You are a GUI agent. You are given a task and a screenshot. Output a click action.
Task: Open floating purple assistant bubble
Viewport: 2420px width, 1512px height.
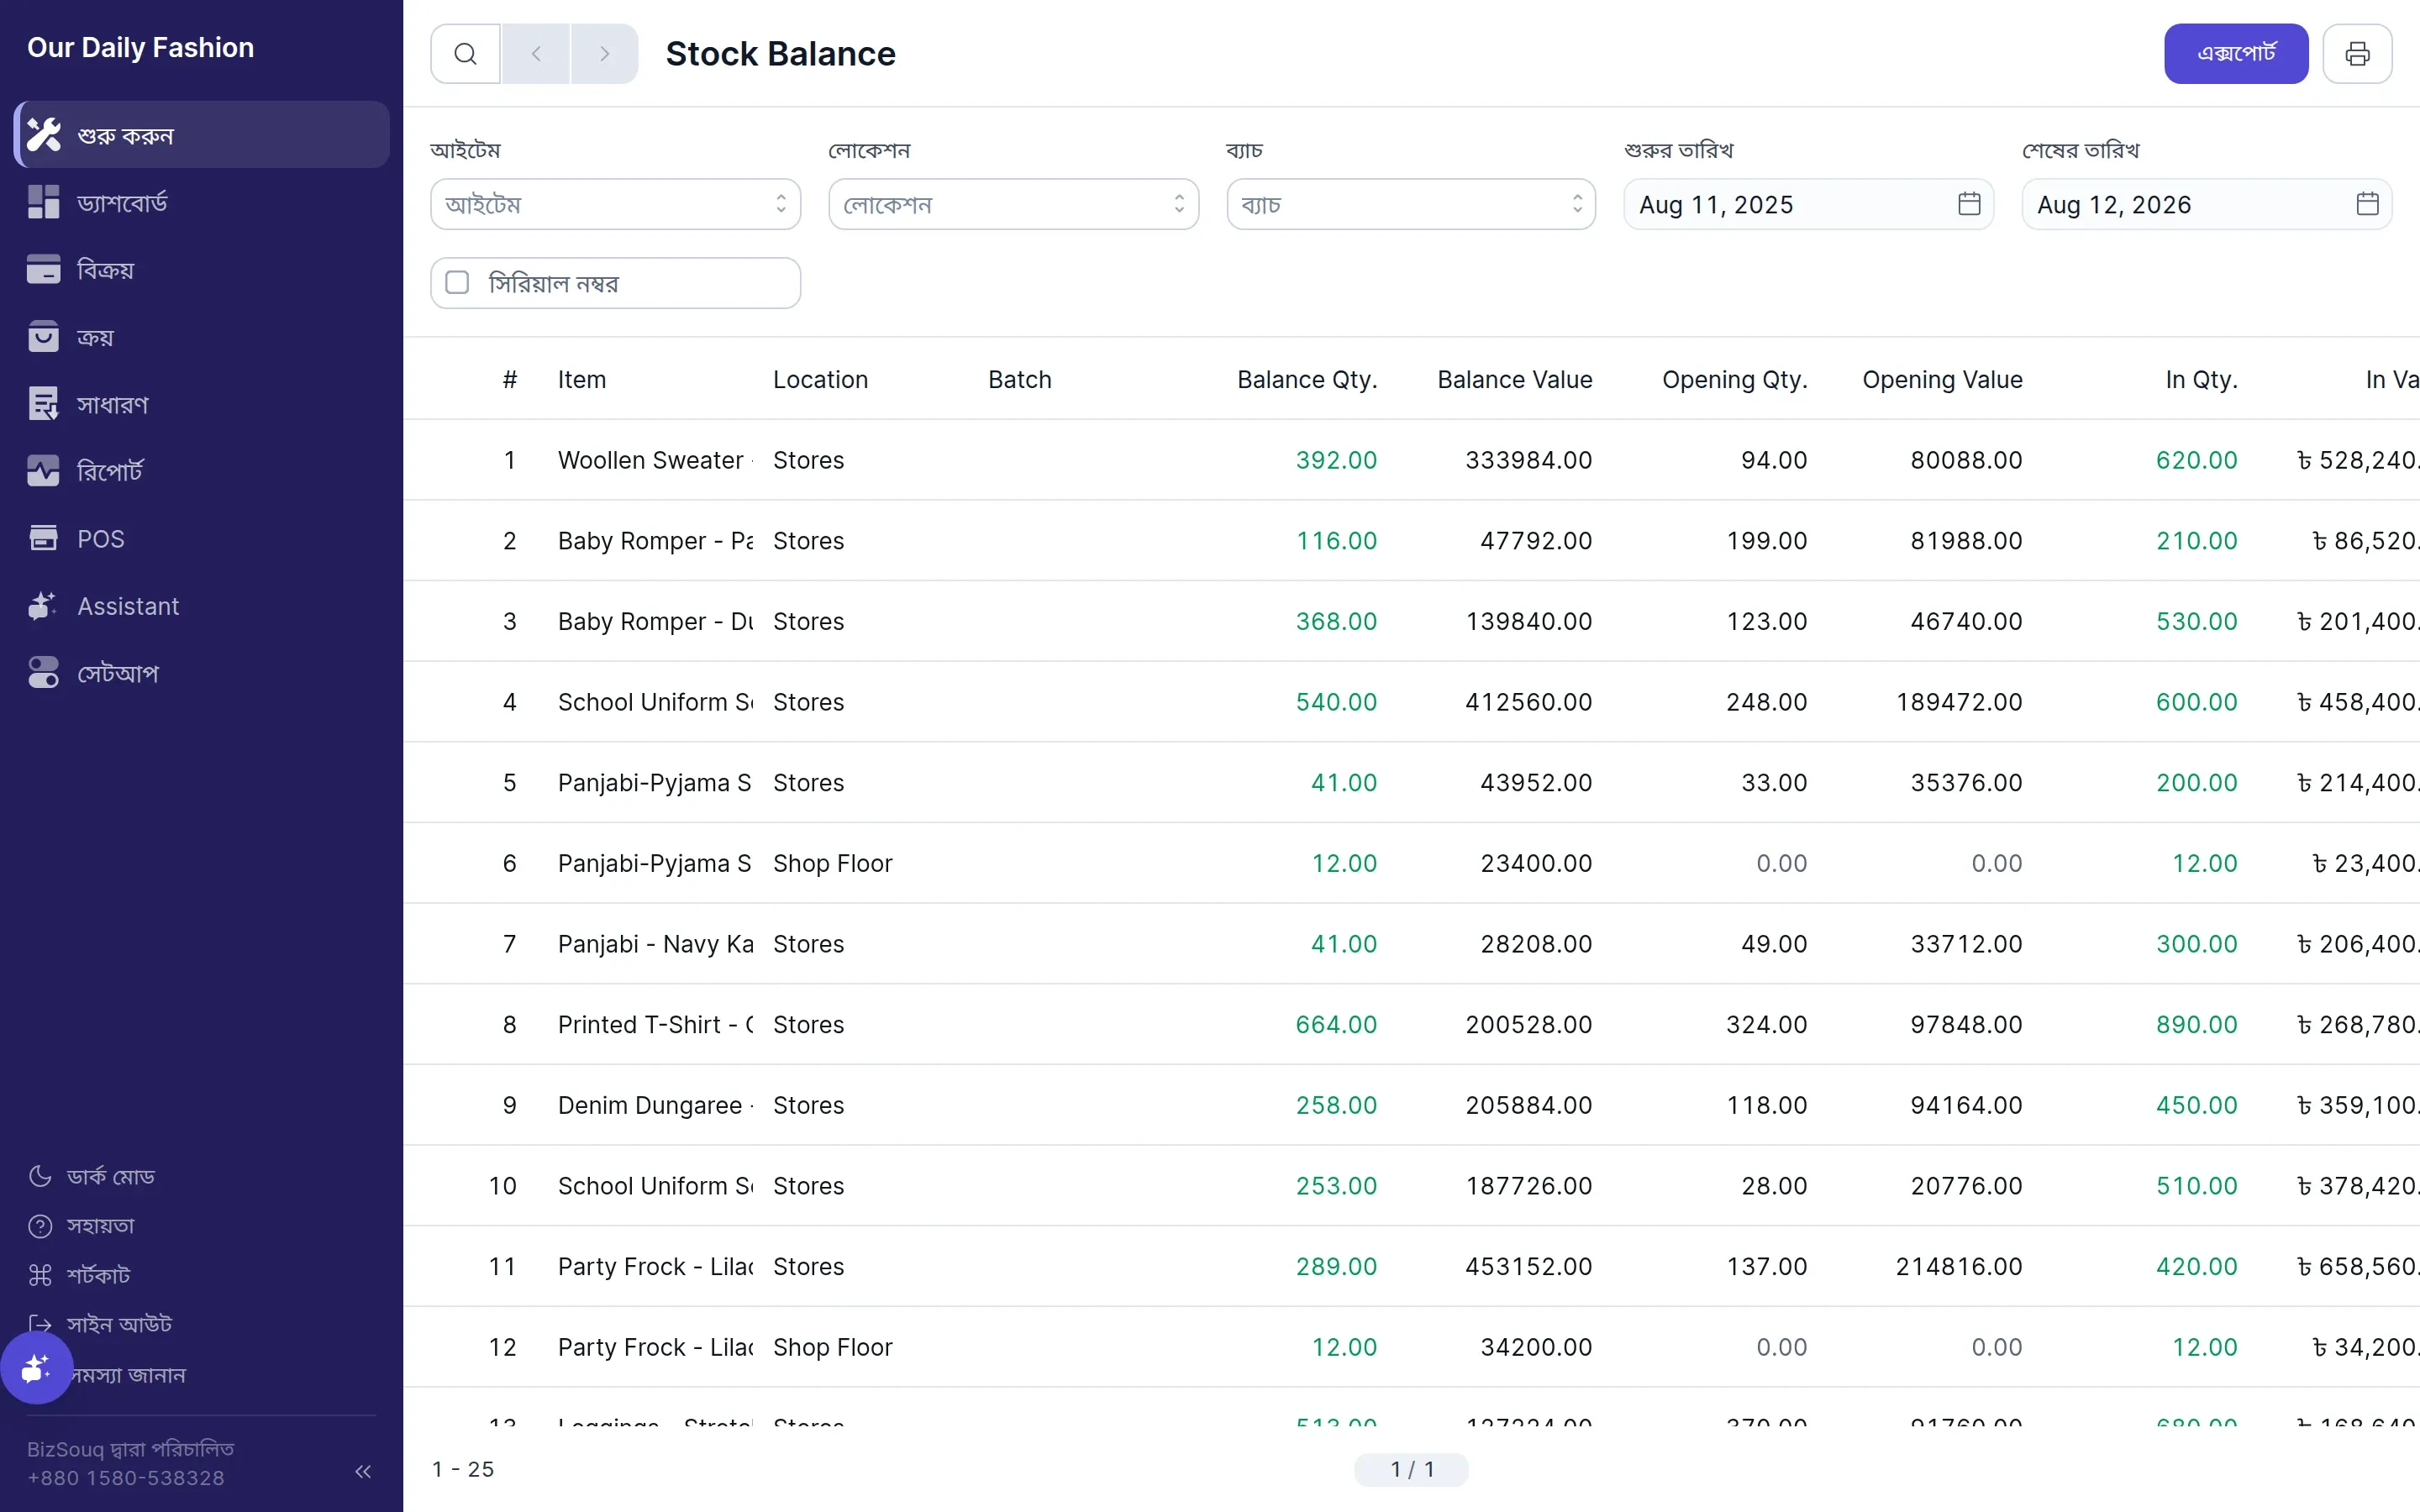coord(36,1367)
